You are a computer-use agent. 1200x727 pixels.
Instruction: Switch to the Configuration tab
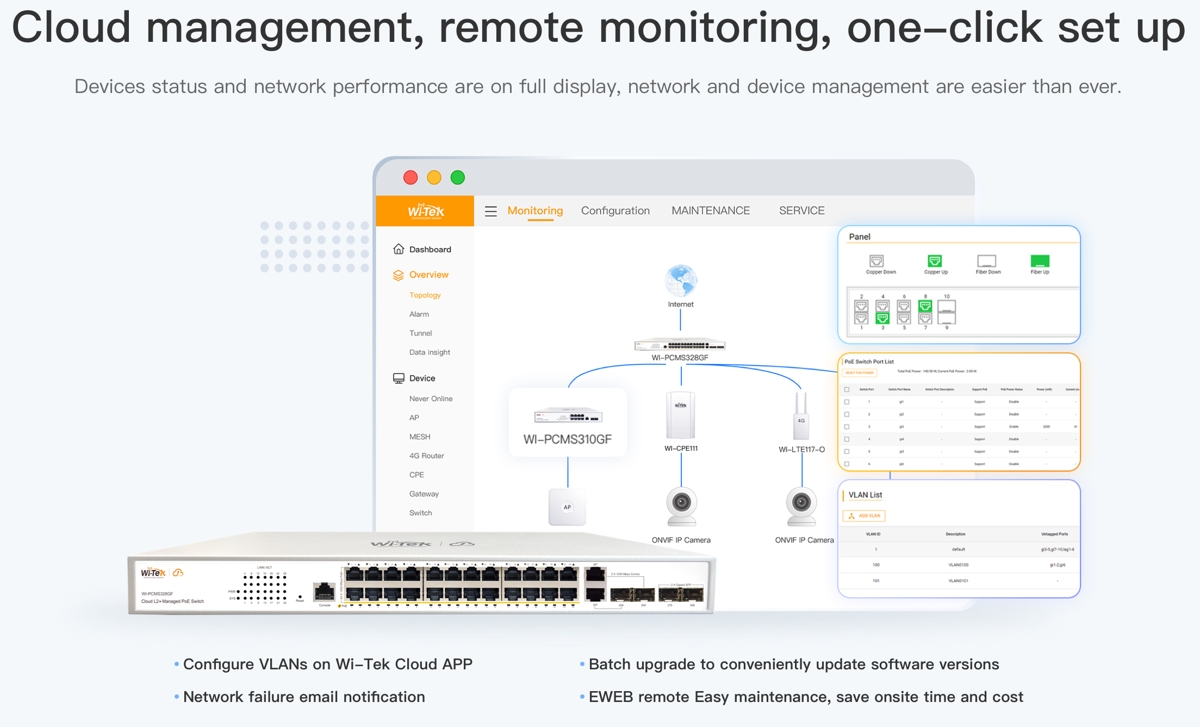pos(615,211)
